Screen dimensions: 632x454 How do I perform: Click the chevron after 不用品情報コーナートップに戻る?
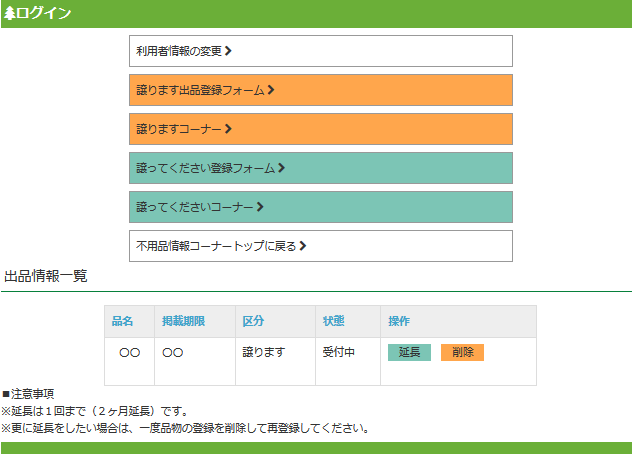[x=303, y=245]
